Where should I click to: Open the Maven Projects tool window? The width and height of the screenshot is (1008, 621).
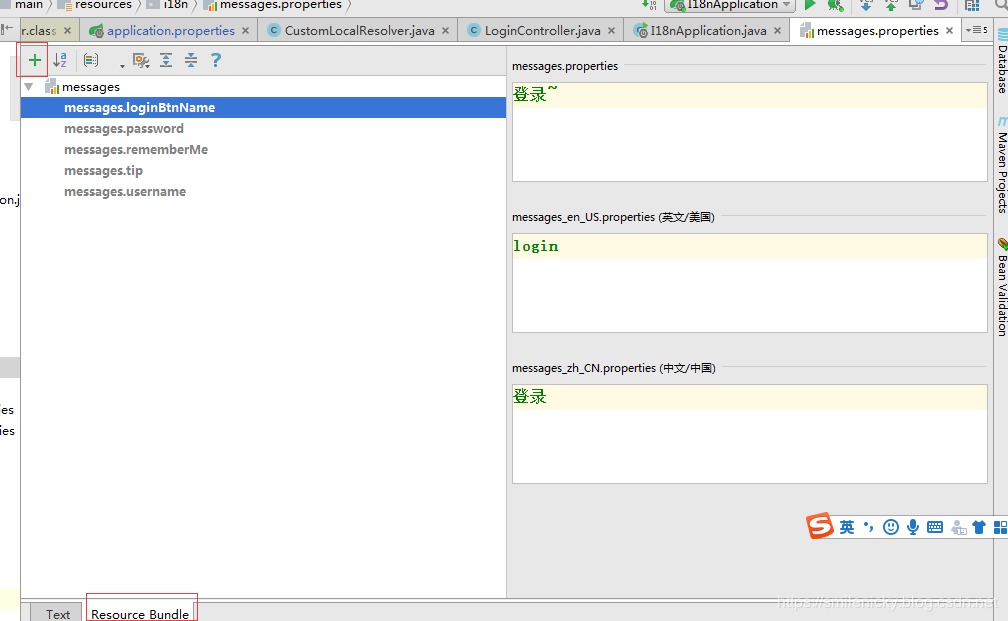tap(1002, 165)
